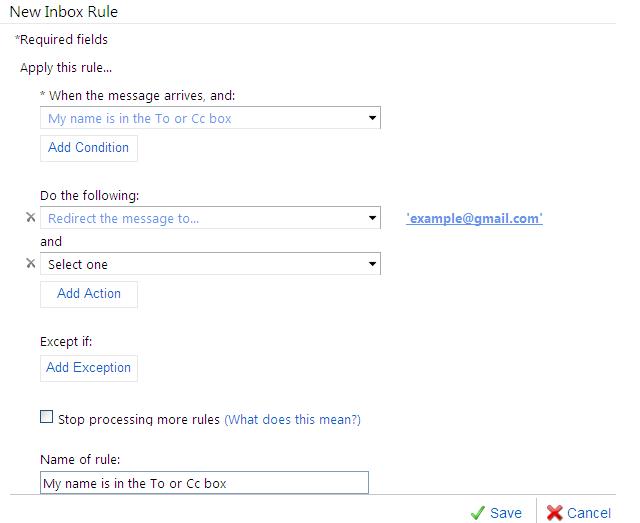Cancel creating the inbox rule
This screenshot has height=523, width=640.
[588, 512]
